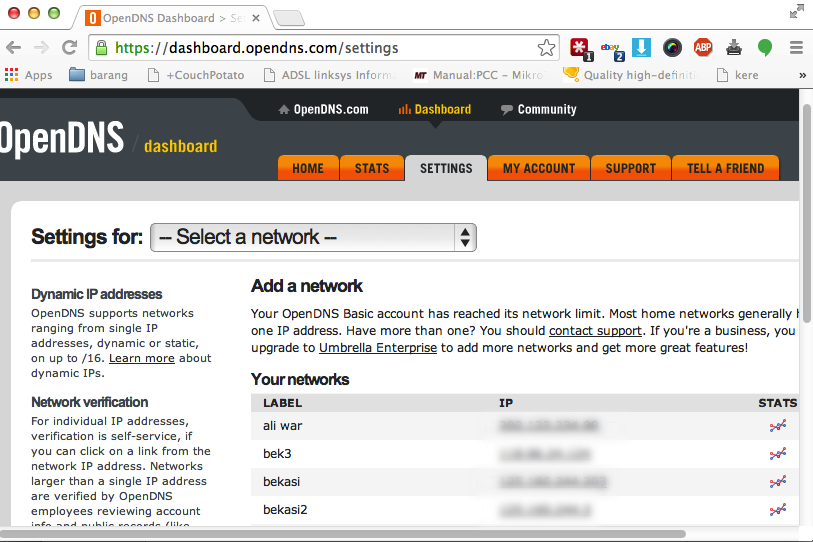Open Learn more about dynamic IPs
This screenshot has width=813, height=542.
pyautogui.click(x=141, y=358)
